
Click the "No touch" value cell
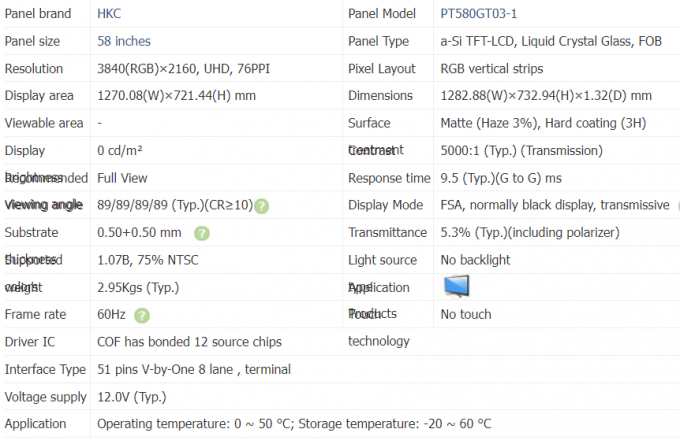click(465, 314)
